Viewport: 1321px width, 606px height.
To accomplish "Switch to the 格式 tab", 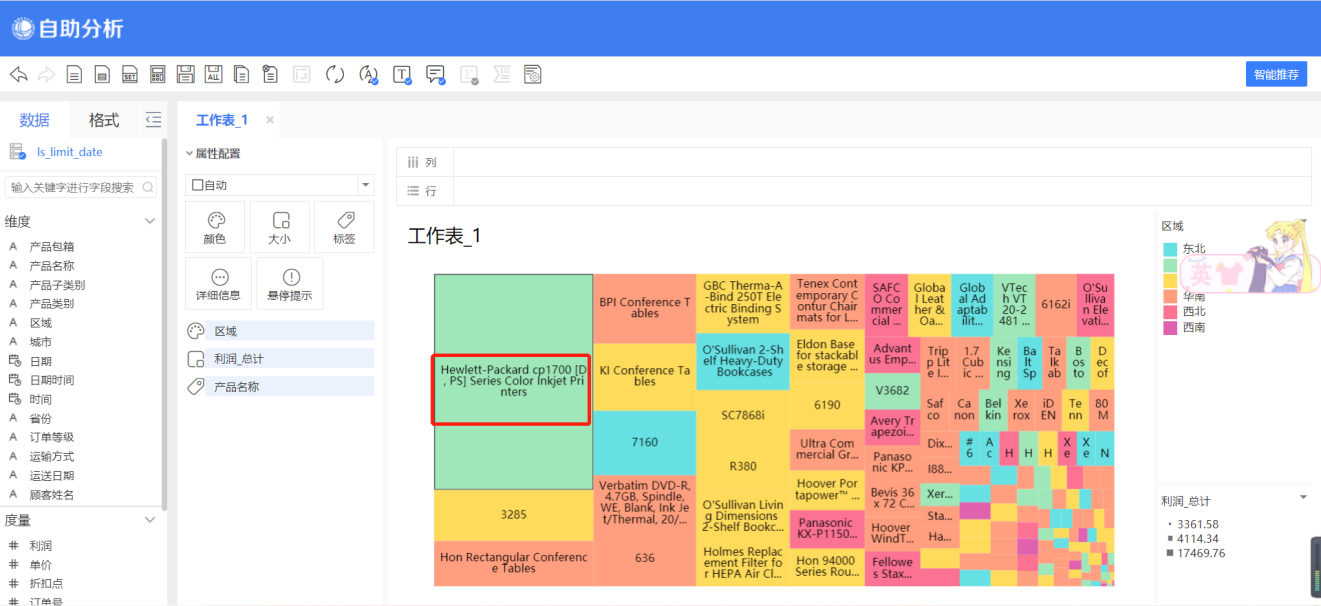I will (104, 120).
